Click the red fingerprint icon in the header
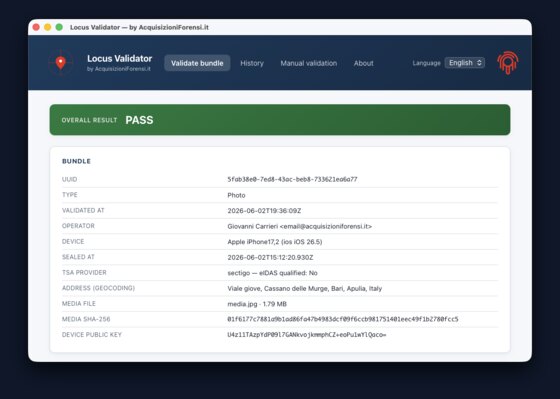The height and width of the screenshot is (399, 560). point(508,63)
